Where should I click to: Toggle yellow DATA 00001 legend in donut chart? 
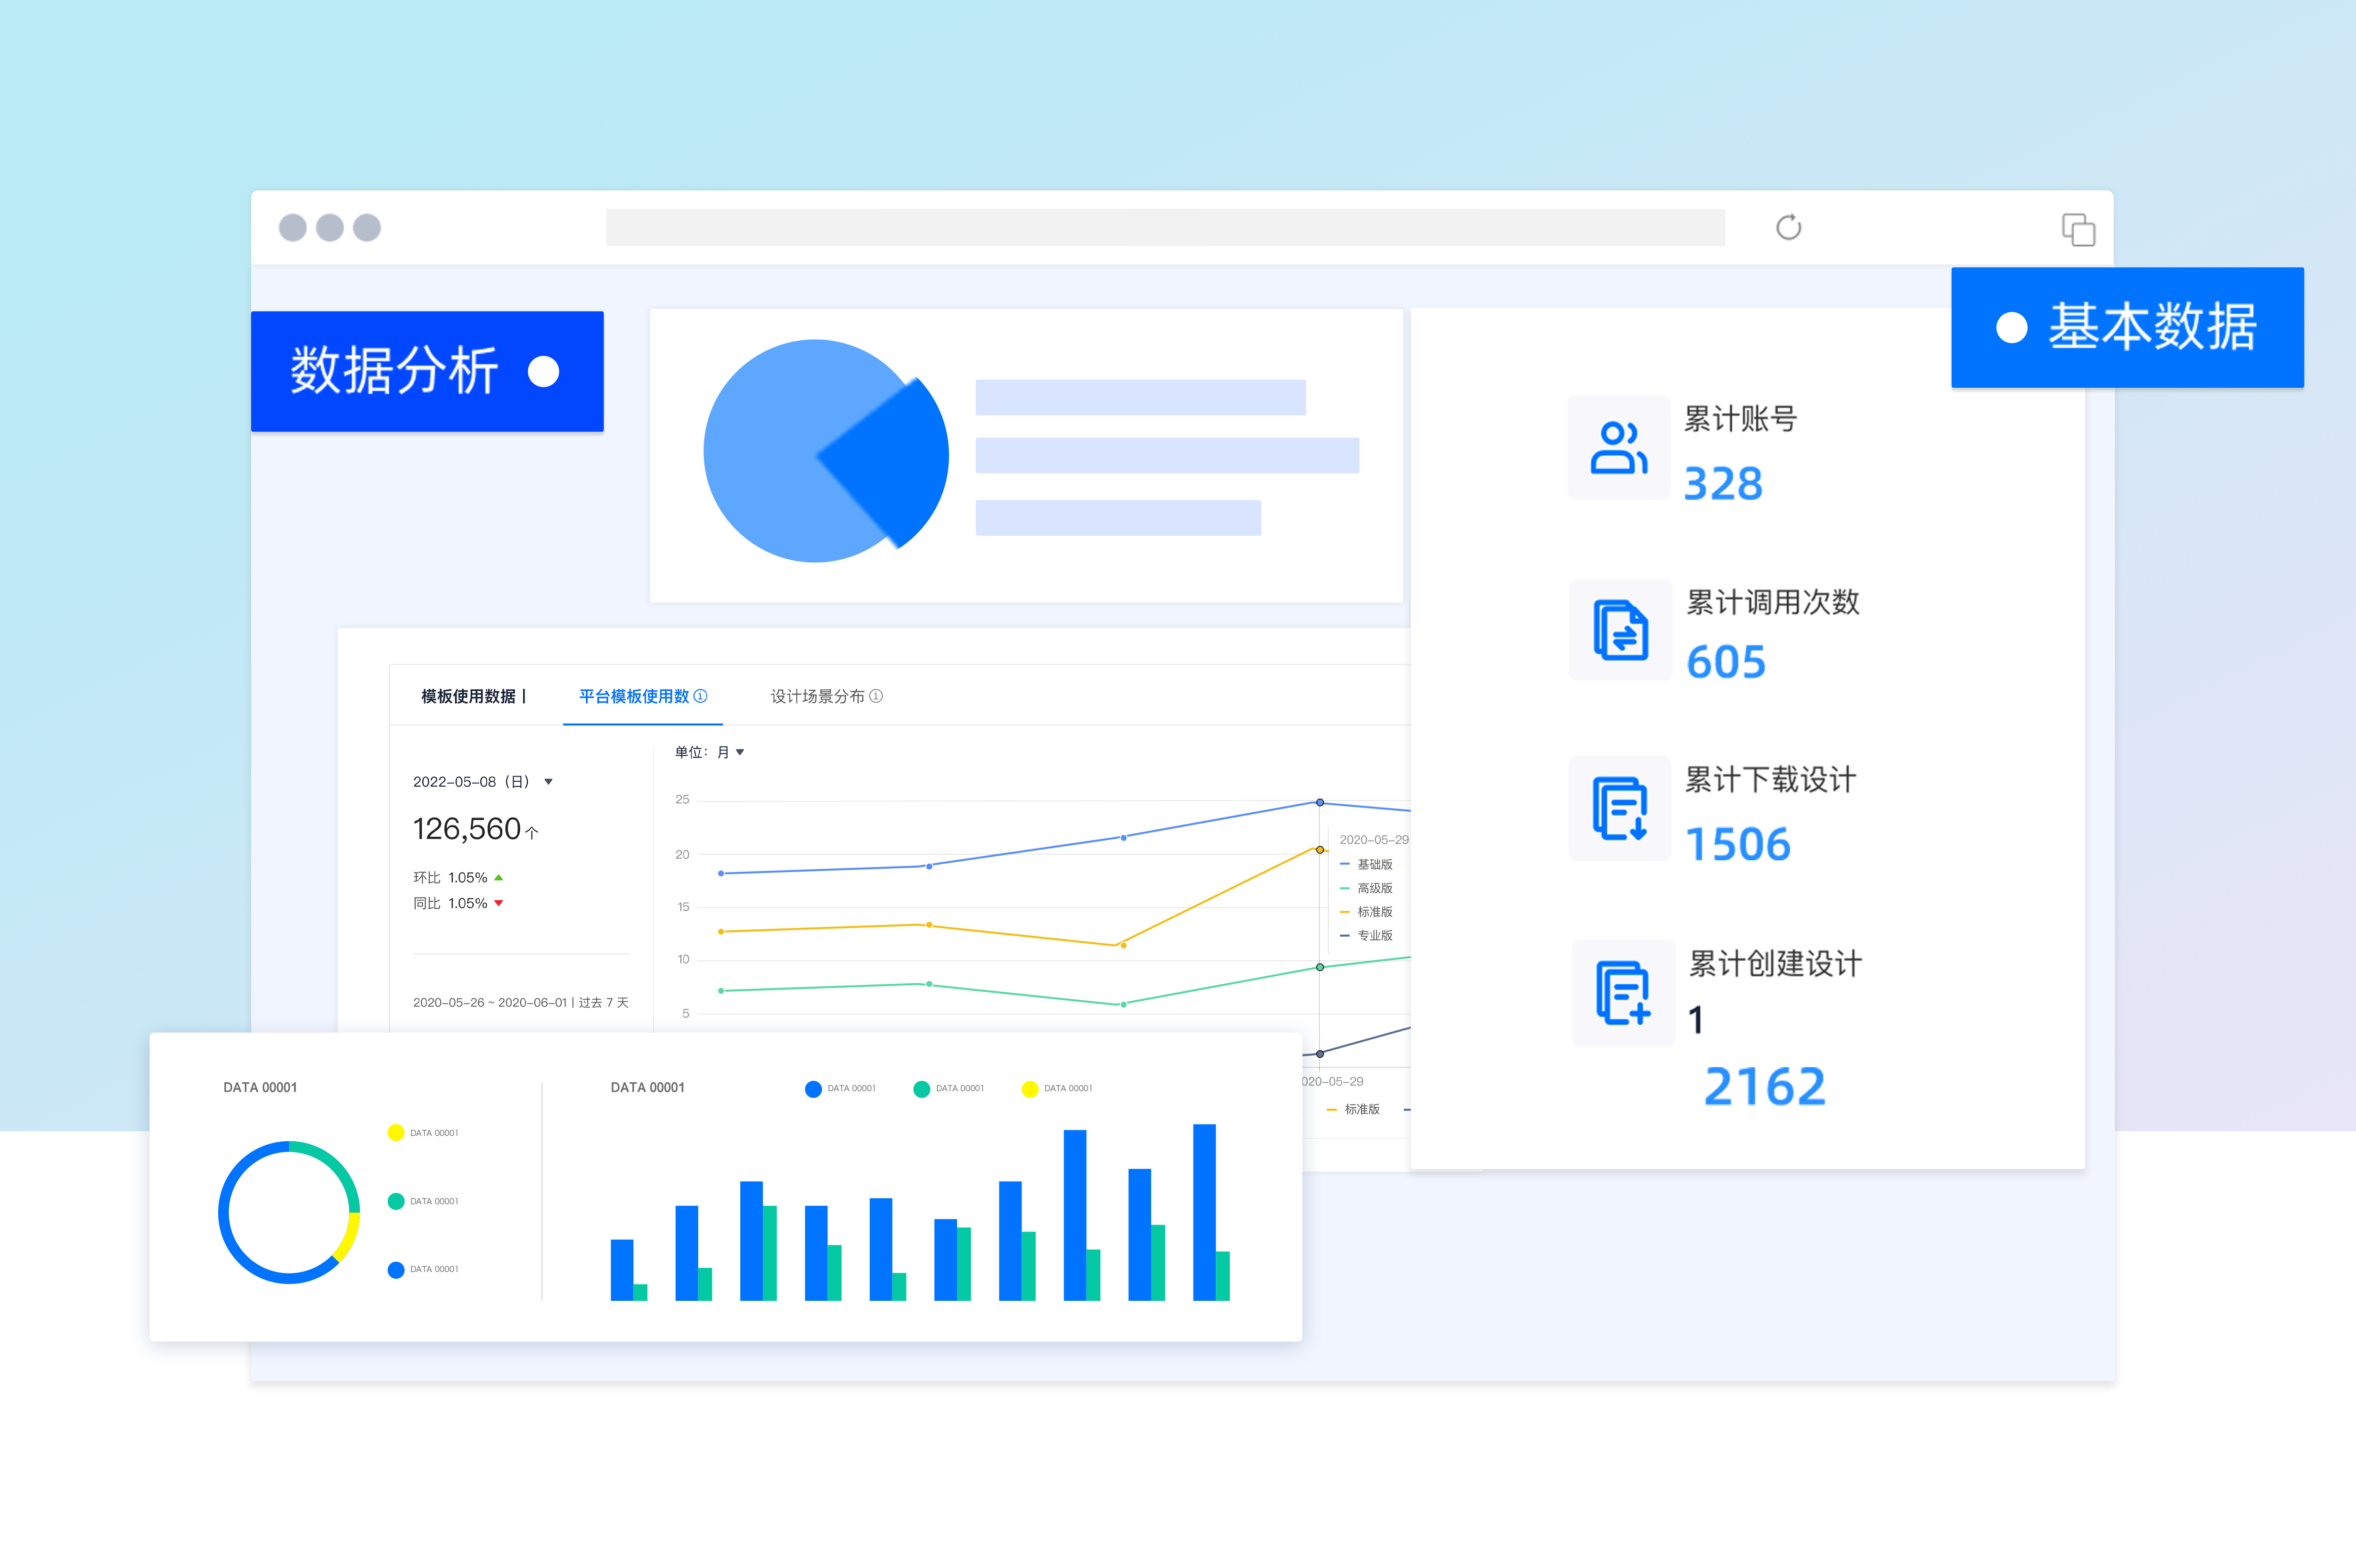tap(396, 1133)
